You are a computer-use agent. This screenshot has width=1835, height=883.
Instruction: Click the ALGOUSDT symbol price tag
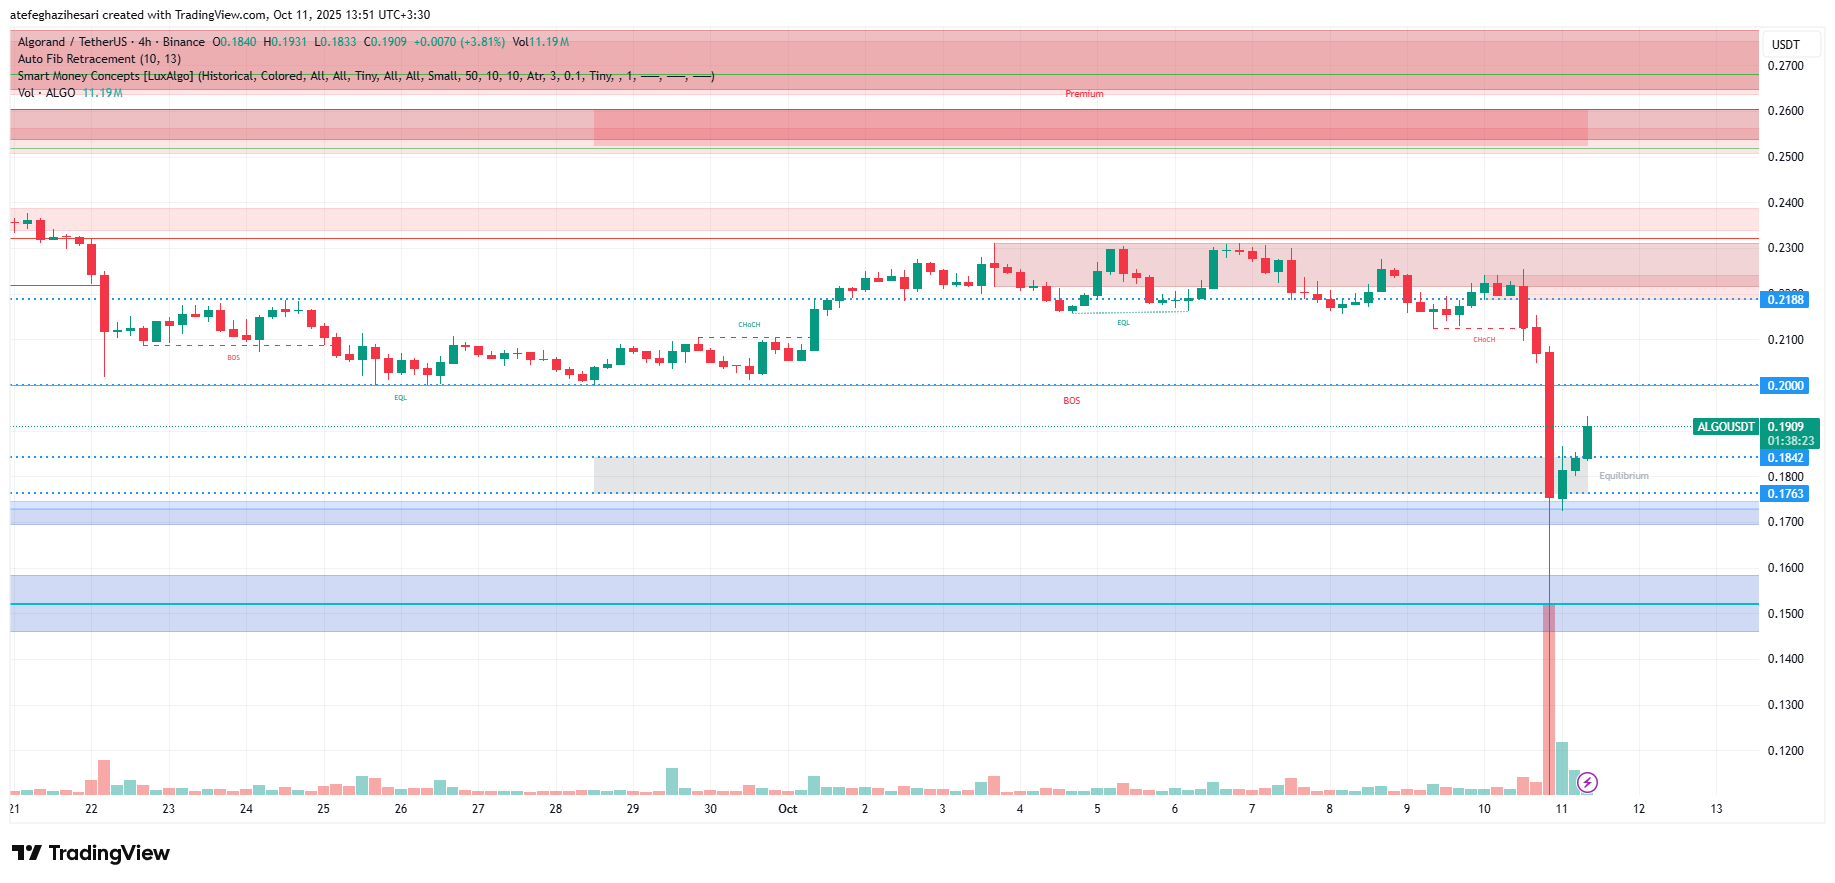coord(1725,427)
